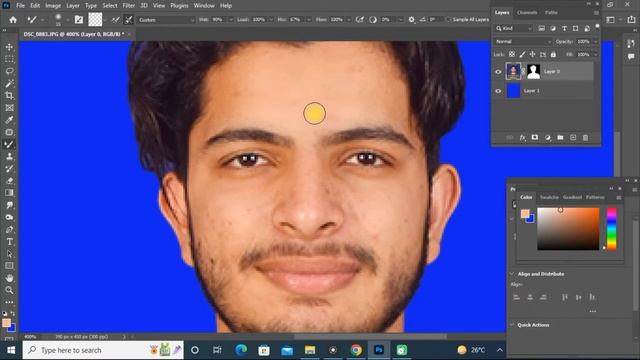The width and height of the screenshot is (640, 360).
Task: Open the Fill value dropdown arrow
Action: click(596, 54)
